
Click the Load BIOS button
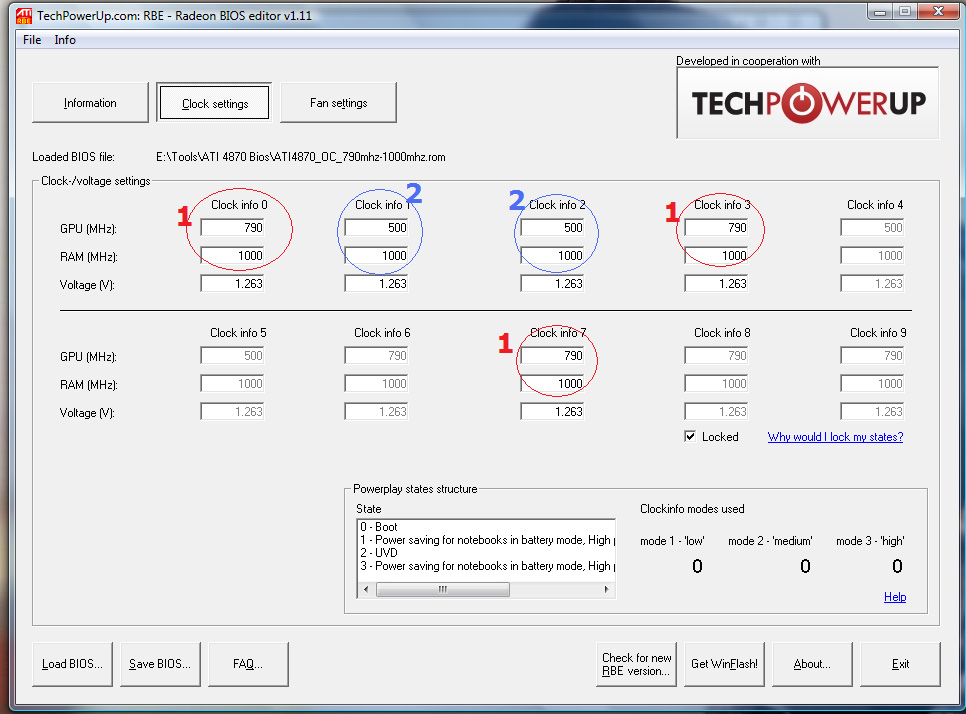point(72,664)
